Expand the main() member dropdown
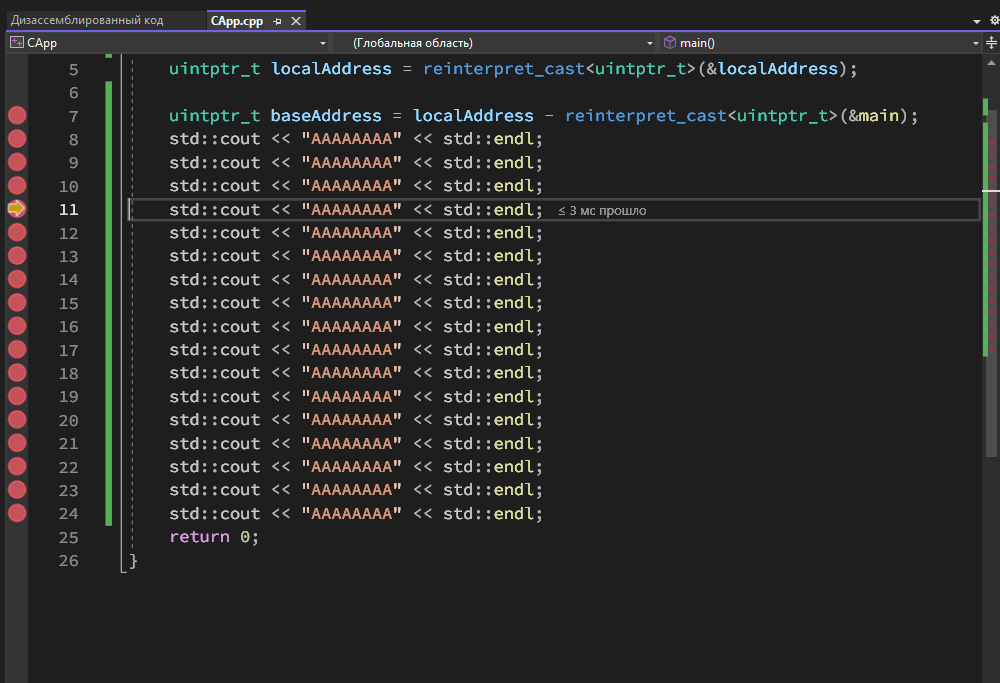 coord(975,43)
